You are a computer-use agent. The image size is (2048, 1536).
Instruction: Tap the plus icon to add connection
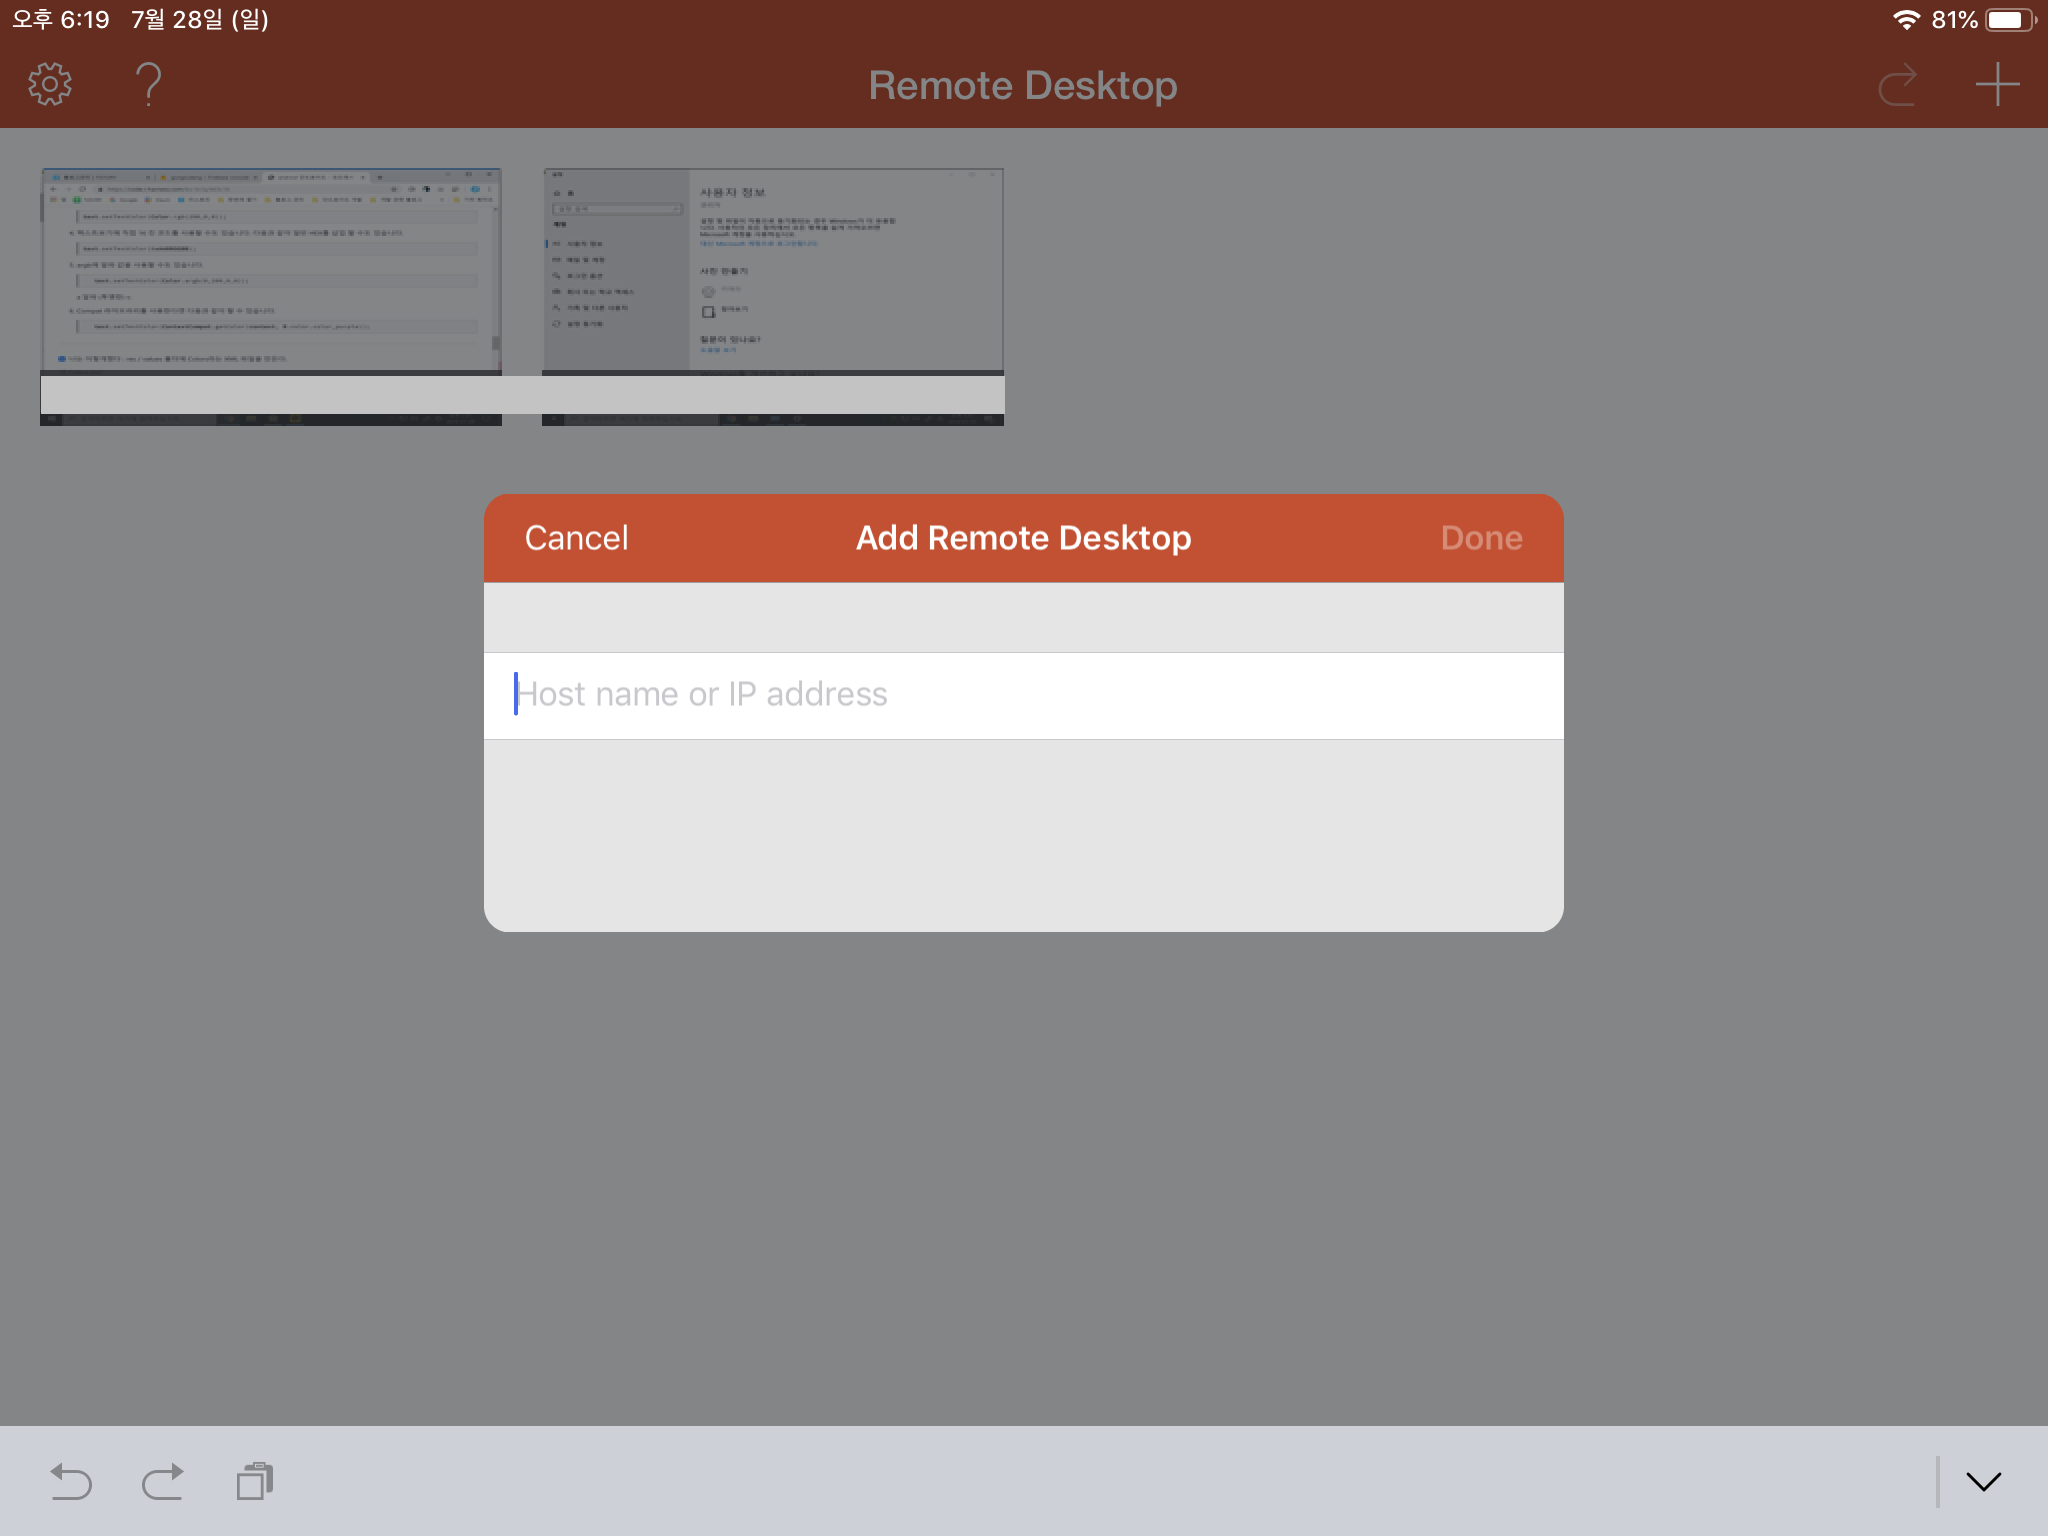[1997, 85]
